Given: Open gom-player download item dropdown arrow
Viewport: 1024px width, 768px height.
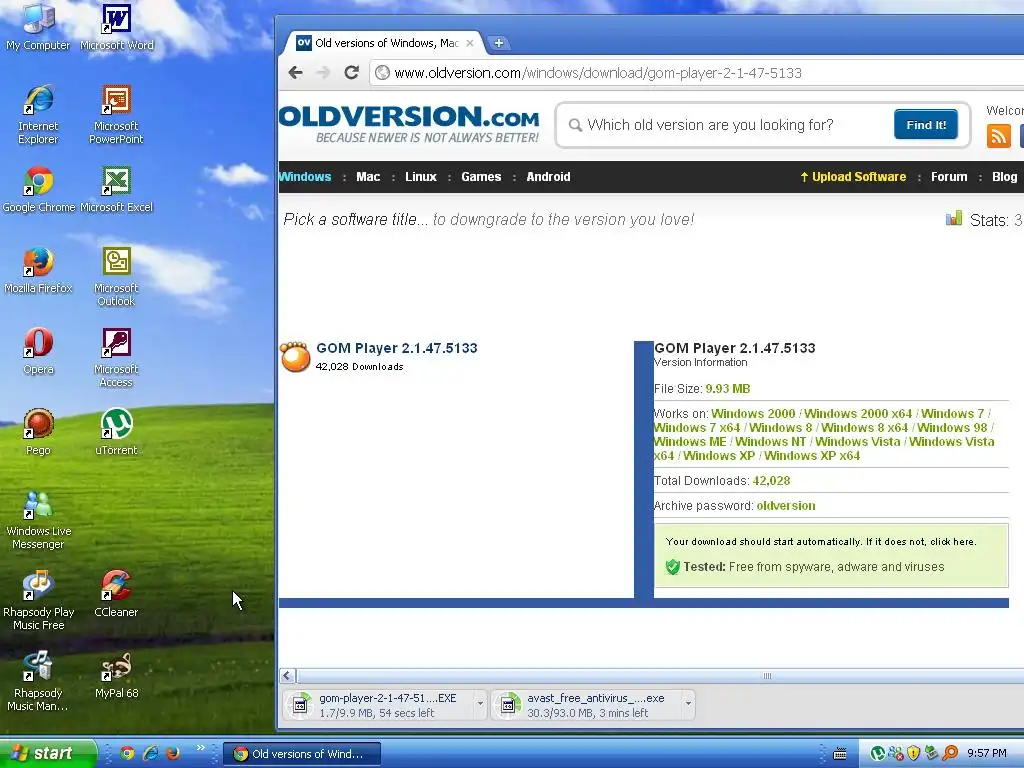Looking at the screenshot, I should pyautogui.click(x=480, y=704).
